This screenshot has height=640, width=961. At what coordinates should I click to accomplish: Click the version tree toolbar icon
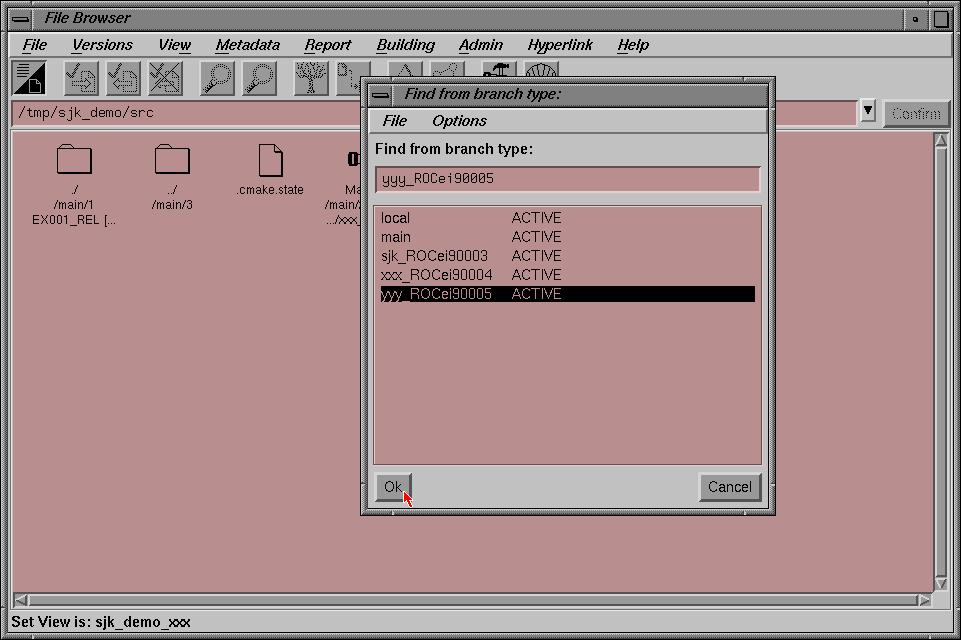pos(311,79)
